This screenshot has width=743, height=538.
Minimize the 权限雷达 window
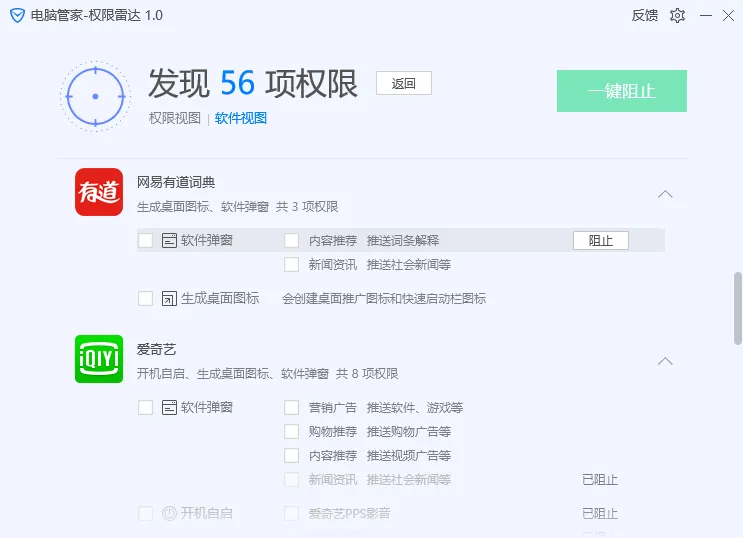coord(706,15)
